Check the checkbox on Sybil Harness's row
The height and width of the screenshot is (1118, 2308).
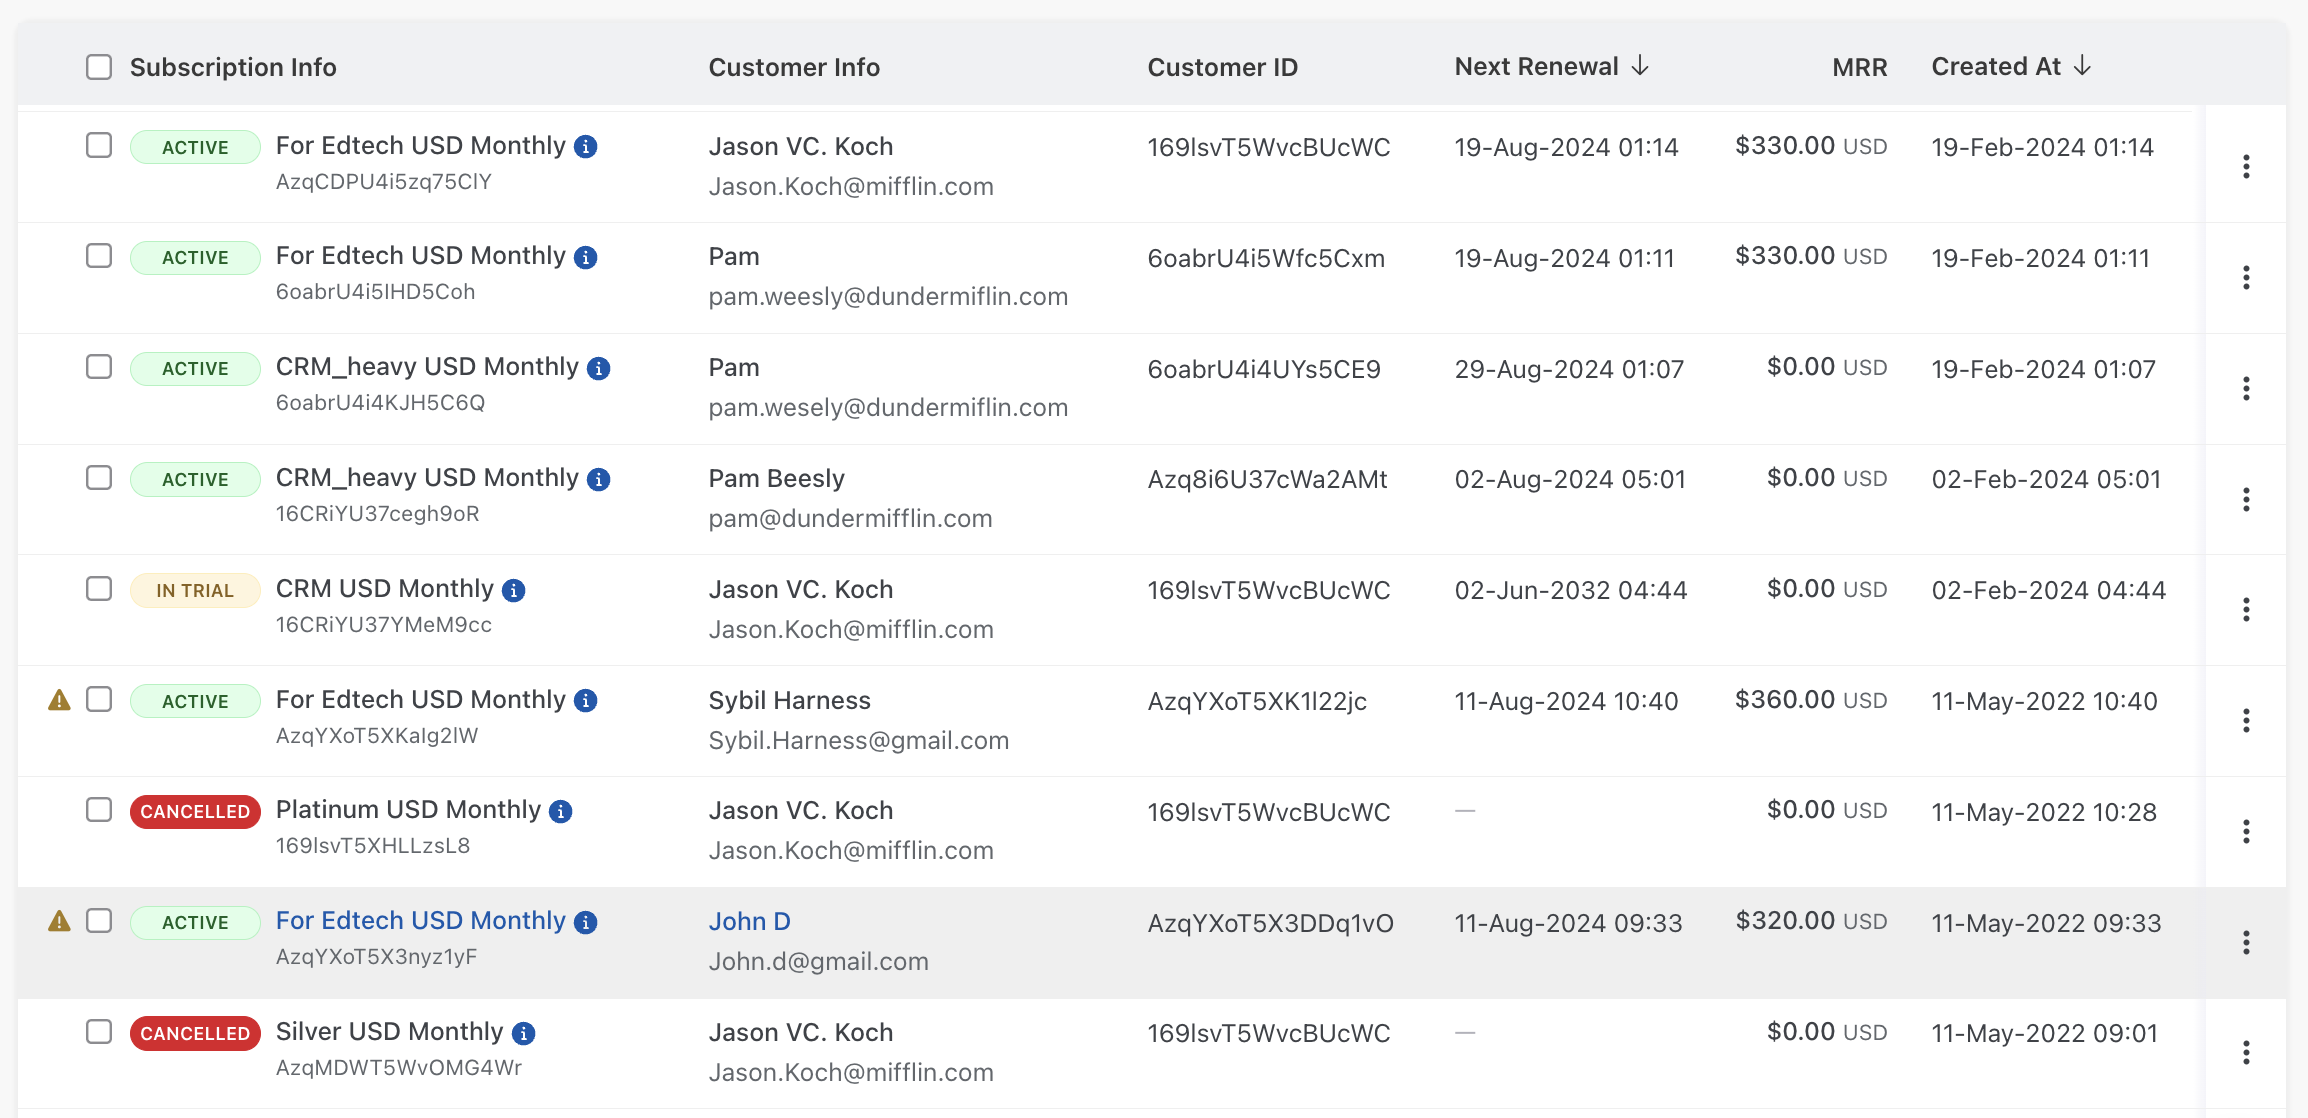point(98,700)
